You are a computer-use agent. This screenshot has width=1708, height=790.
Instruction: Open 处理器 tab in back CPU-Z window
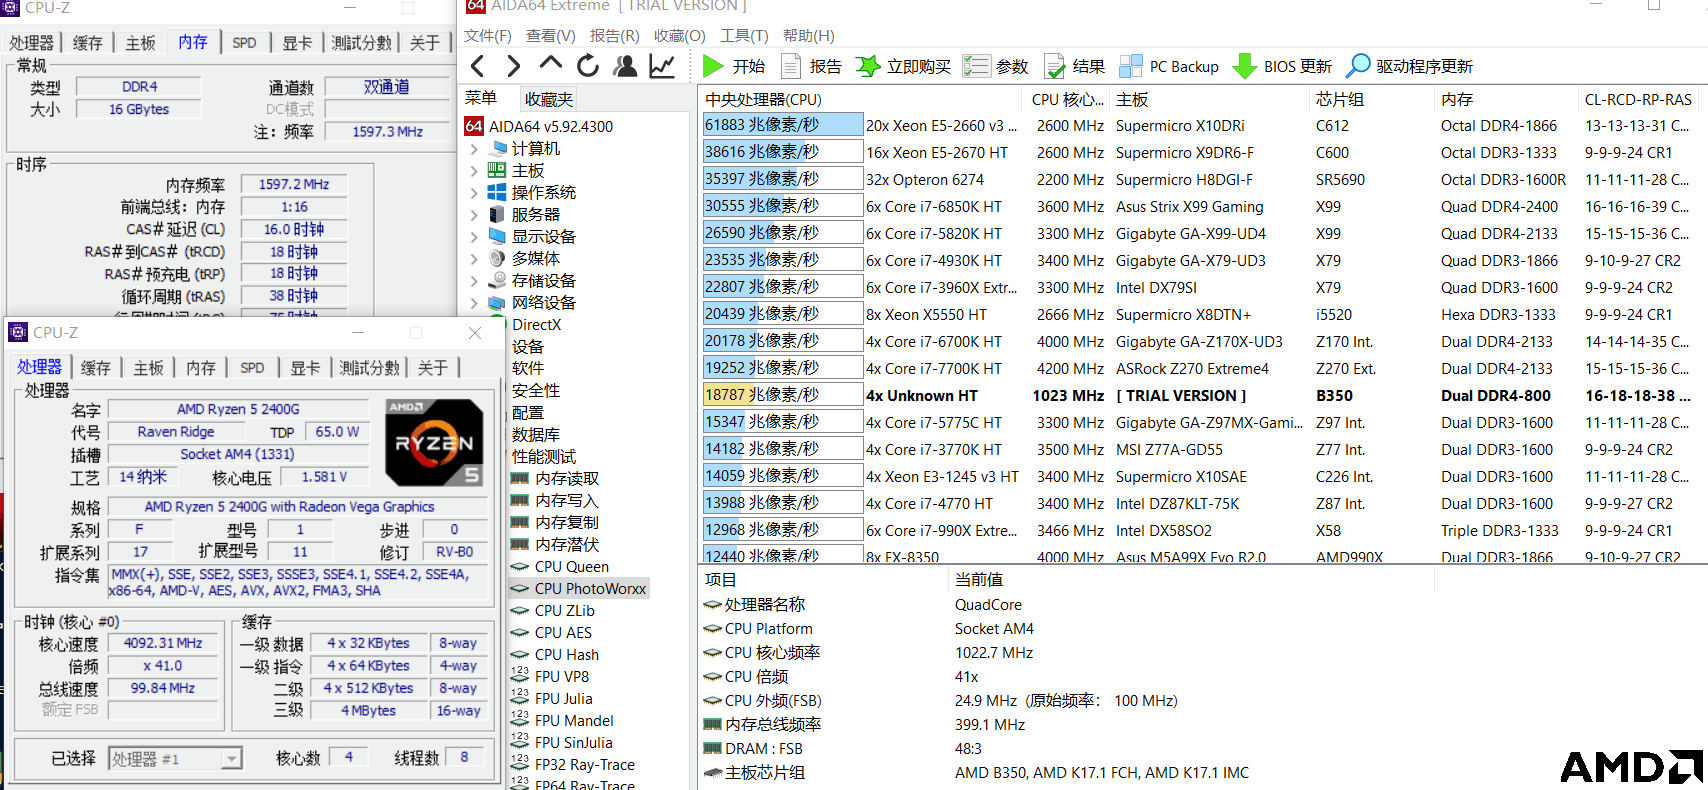32,43
